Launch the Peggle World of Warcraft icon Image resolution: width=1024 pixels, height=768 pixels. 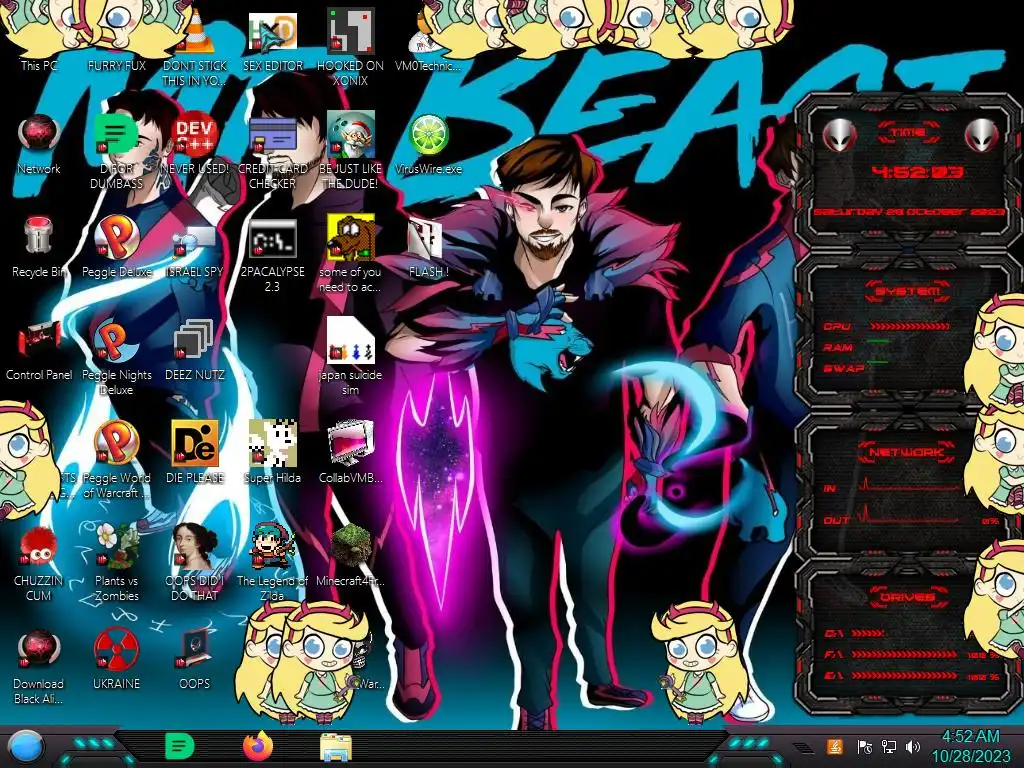[x=116, y=441]
